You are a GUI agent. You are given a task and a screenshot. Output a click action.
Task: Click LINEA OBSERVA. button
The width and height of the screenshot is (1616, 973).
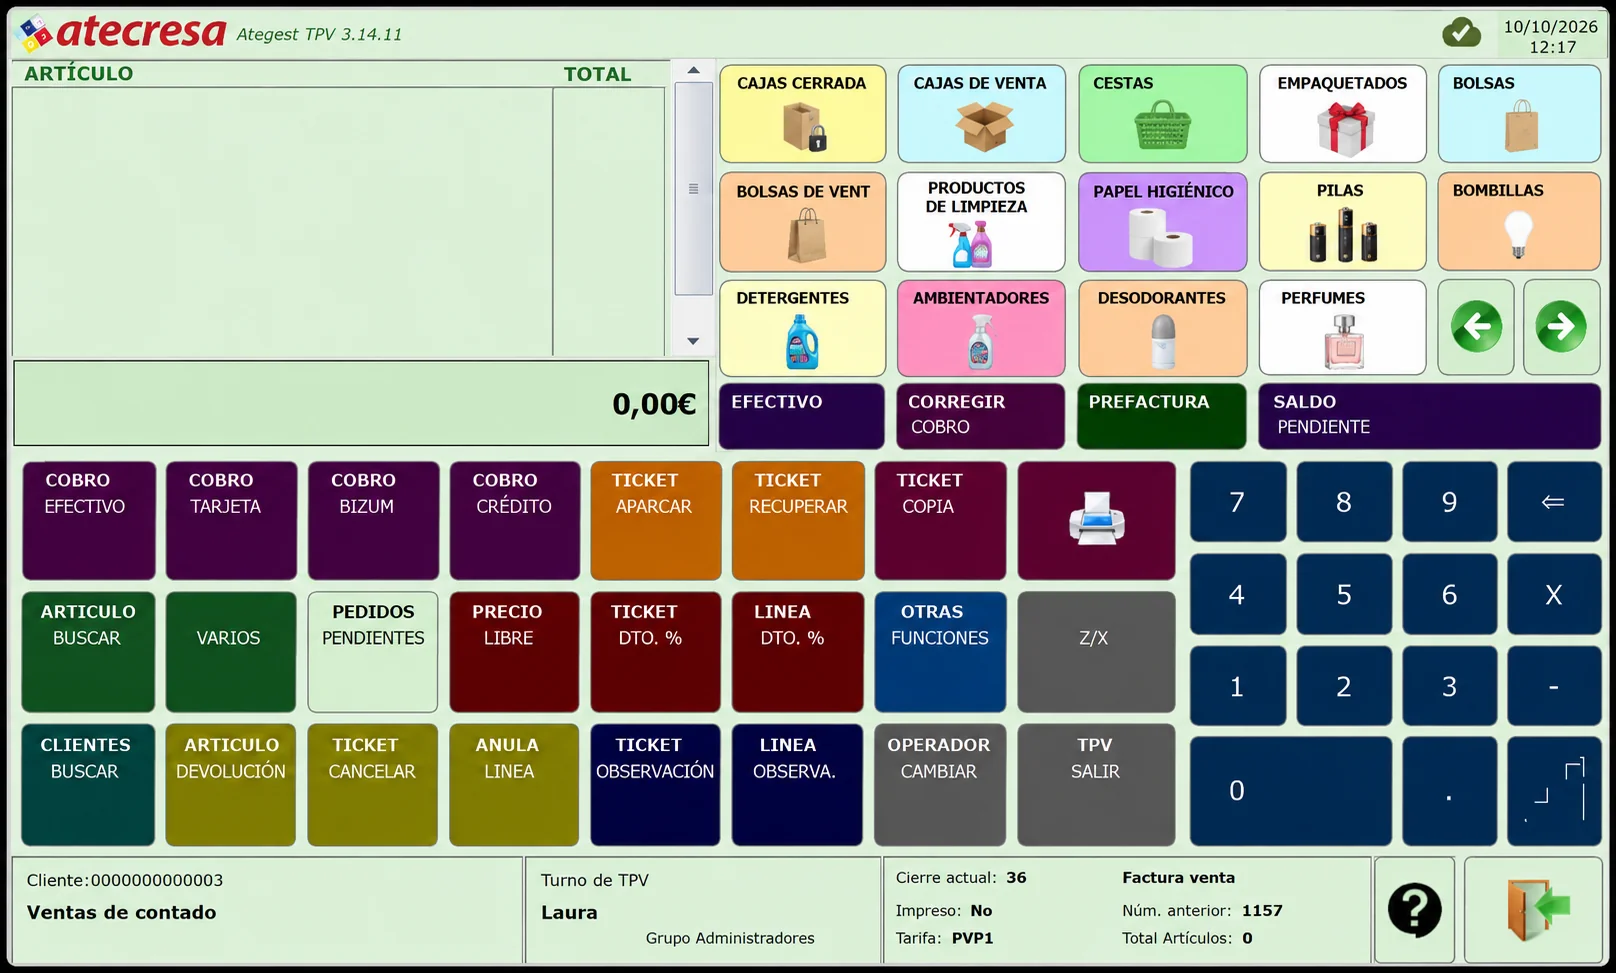click(797, 785)
